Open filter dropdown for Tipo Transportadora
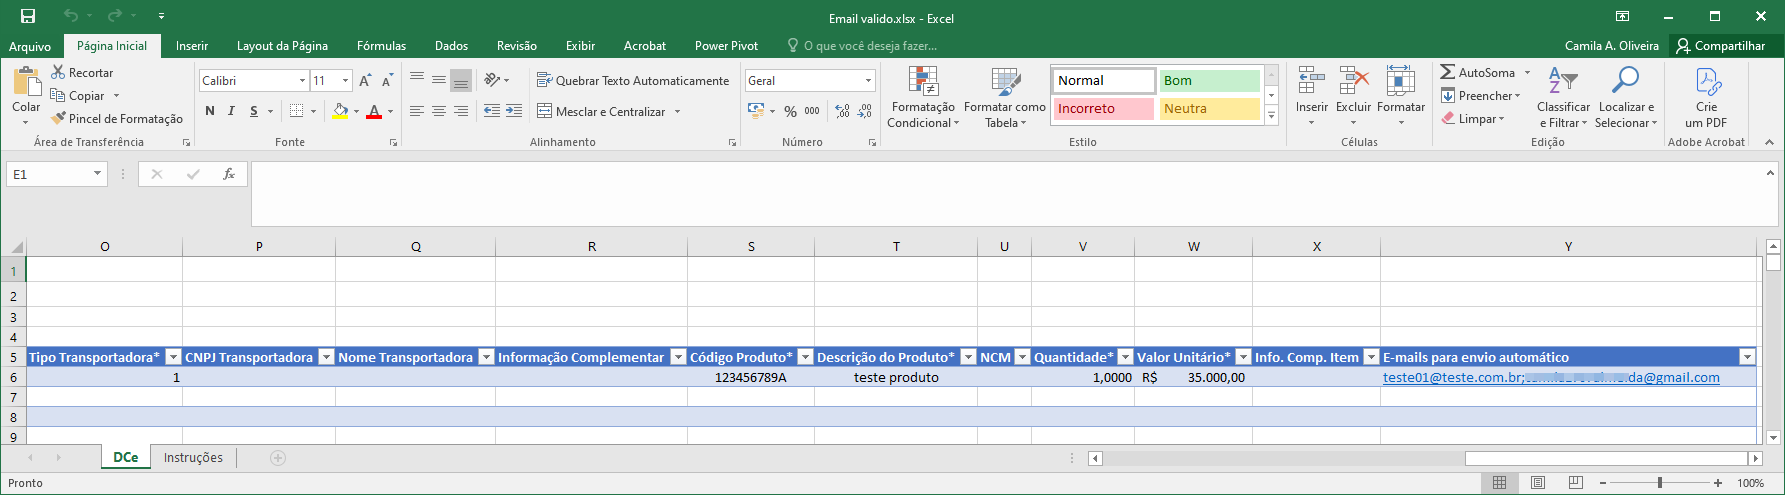The image size is (1785, 495). pos(173,357)
